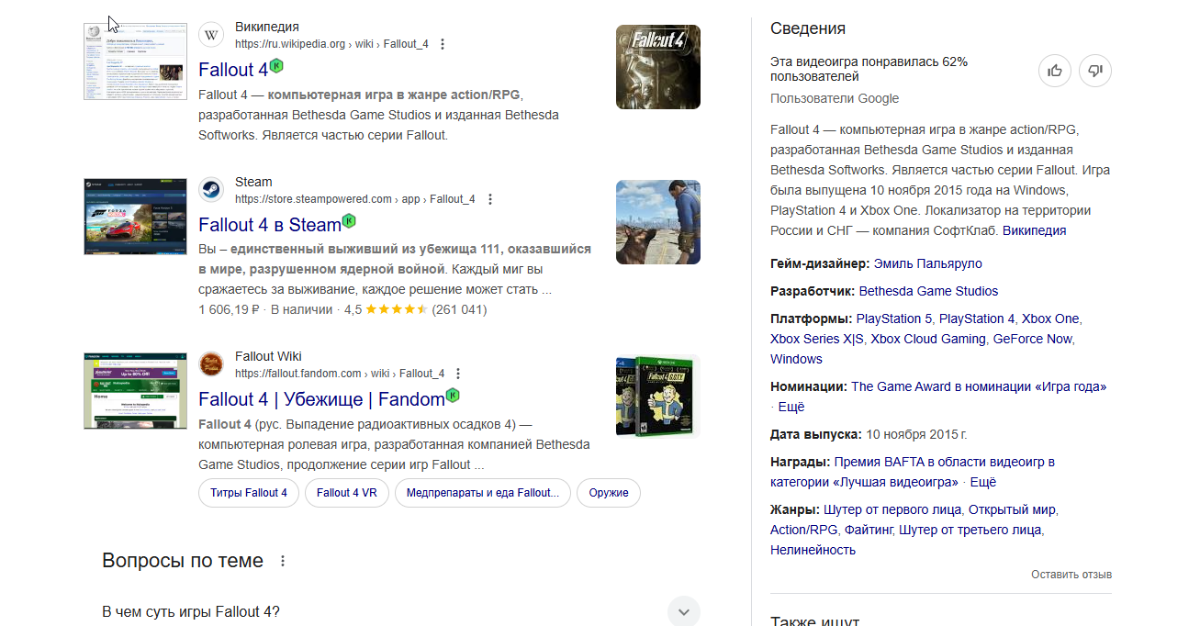Click Windows platform link
The image size is (1200, 626).
click(796, 359)
